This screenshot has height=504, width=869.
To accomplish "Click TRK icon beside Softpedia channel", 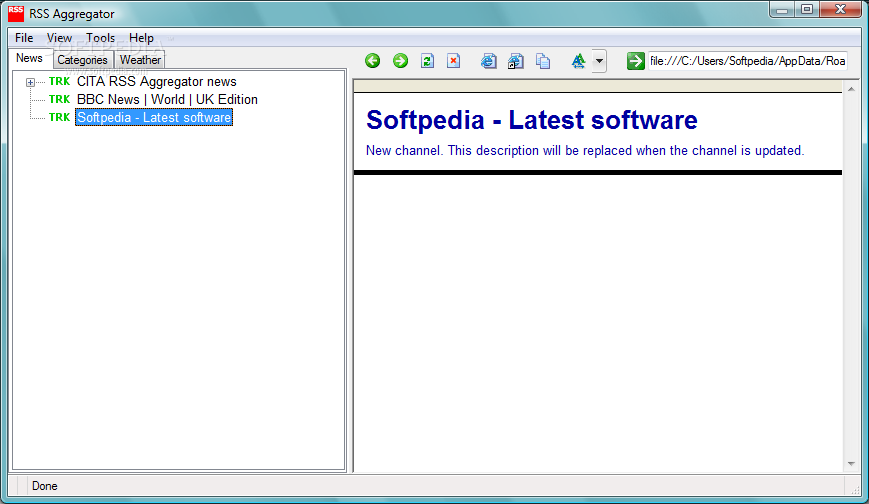I will coord(59,118).
